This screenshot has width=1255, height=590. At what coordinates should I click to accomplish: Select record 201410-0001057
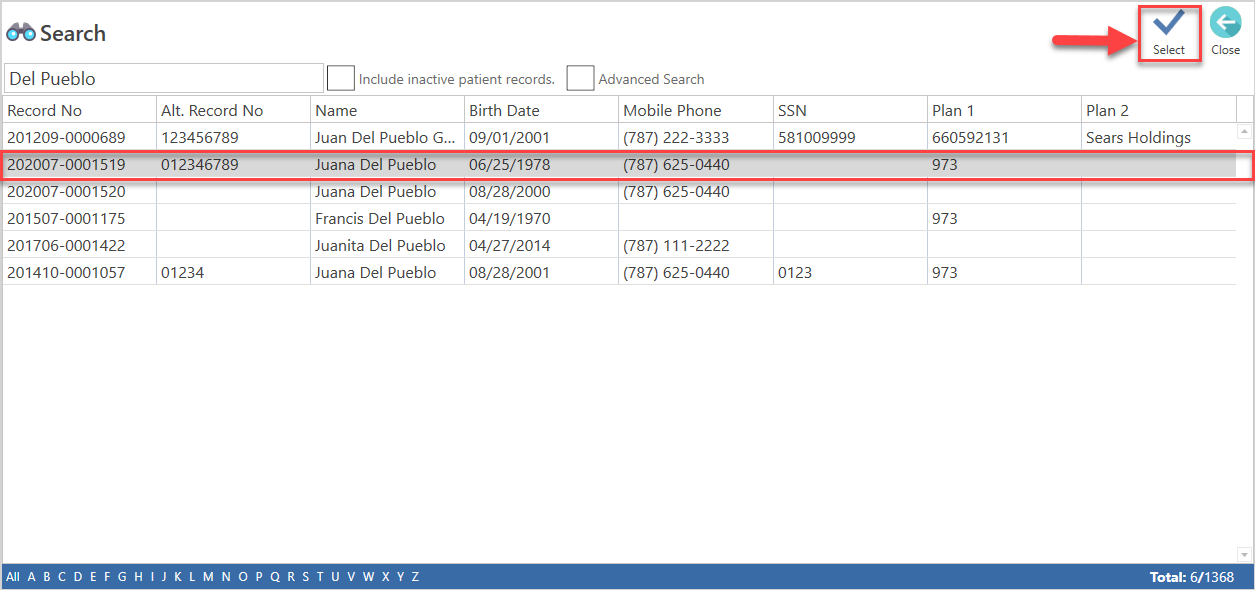pyautogui.click(x=619, y=272)
